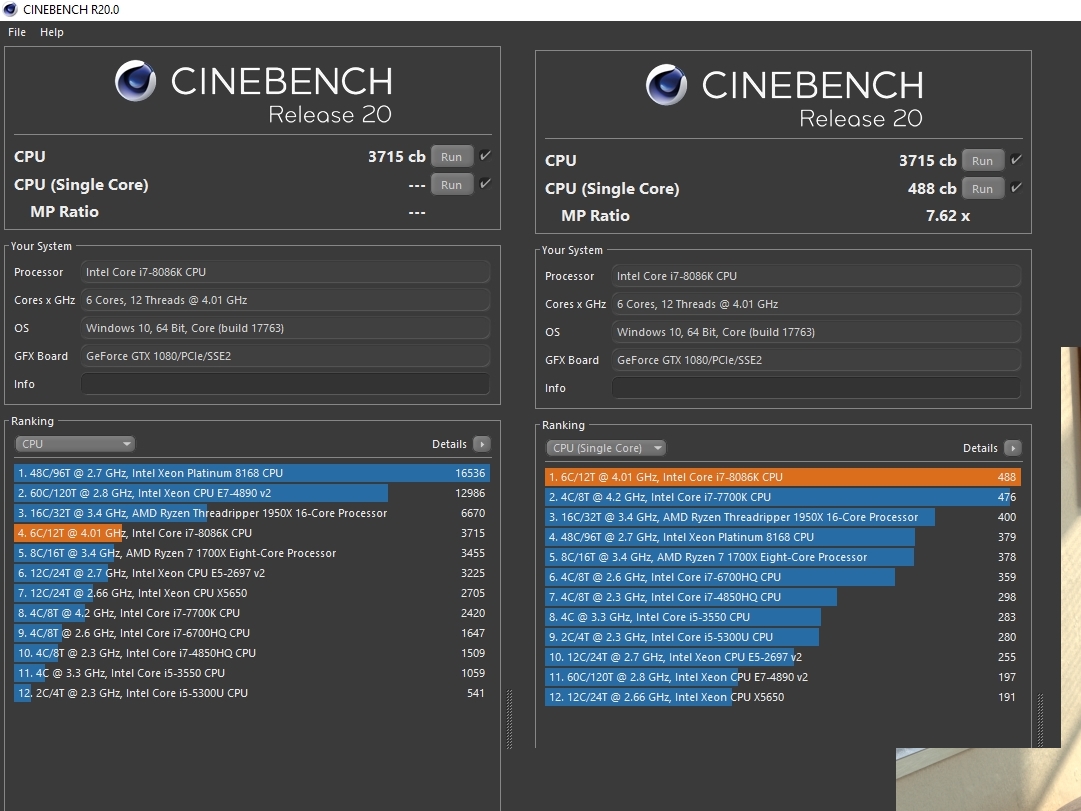1081x811 pixels.
Task: Select Ryzen 7 1700X entry scoring 3455
Action: tap(252, 553)
